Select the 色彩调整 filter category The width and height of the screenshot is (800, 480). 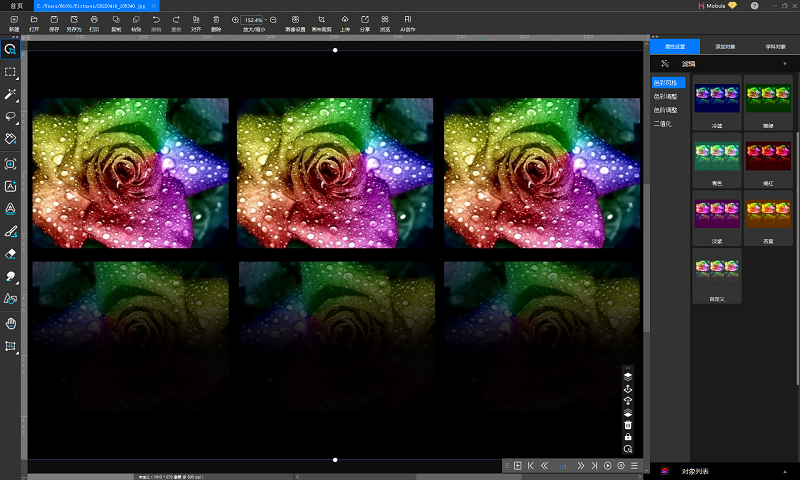click(x=665, y=96)
